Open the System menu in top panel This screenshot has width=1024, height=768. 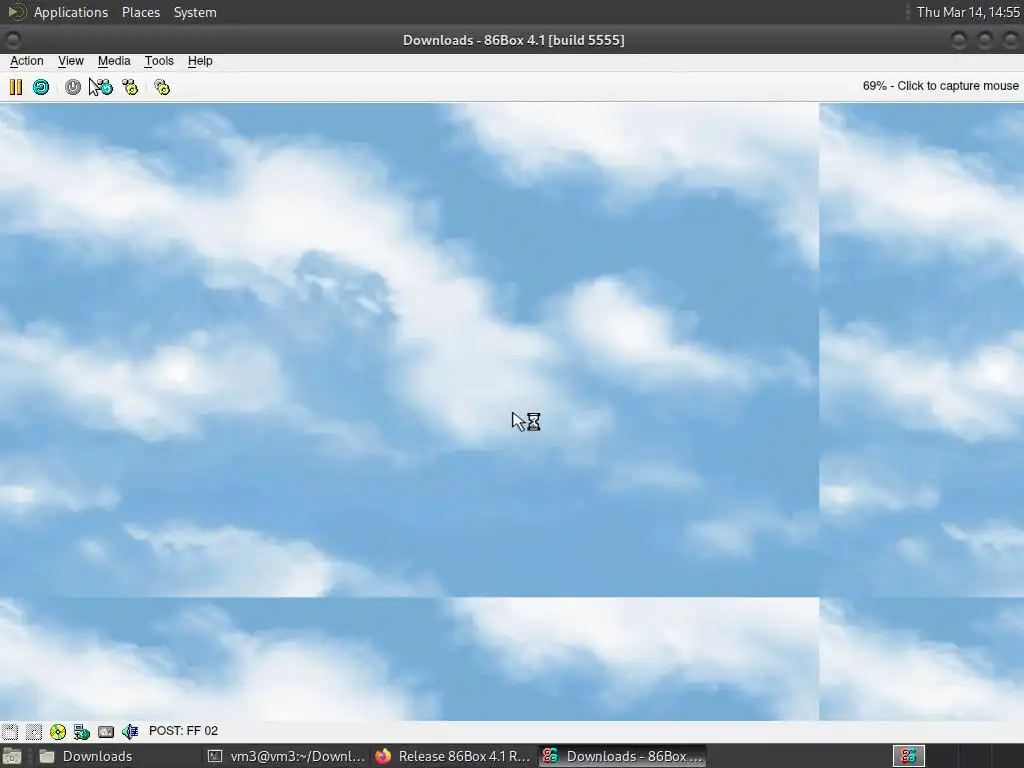[x=195, y=12]
